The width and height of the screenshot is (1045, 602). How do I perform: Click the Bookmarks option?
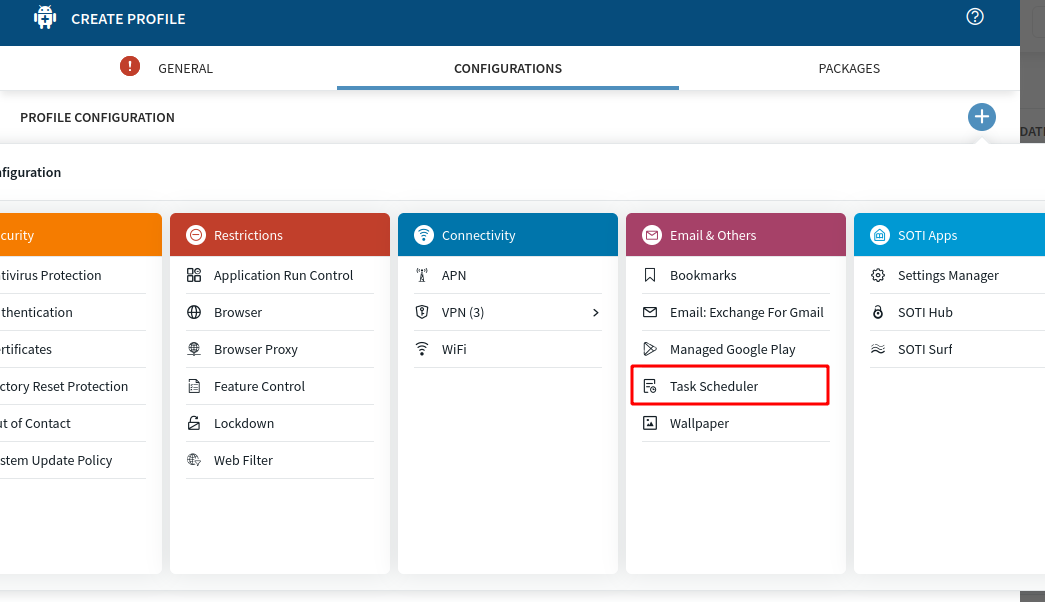703,275
